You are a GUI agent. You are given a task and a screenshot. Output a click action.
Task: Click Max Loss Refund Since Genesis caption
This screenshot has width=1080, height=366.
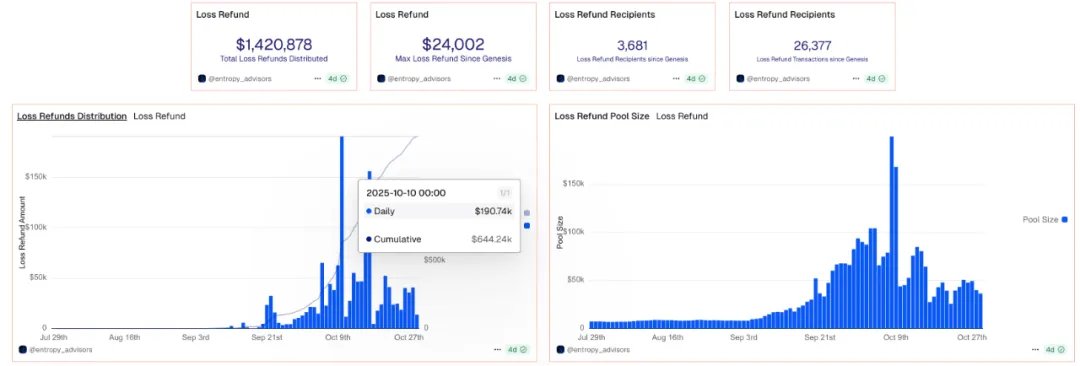(x=453, y=59)
